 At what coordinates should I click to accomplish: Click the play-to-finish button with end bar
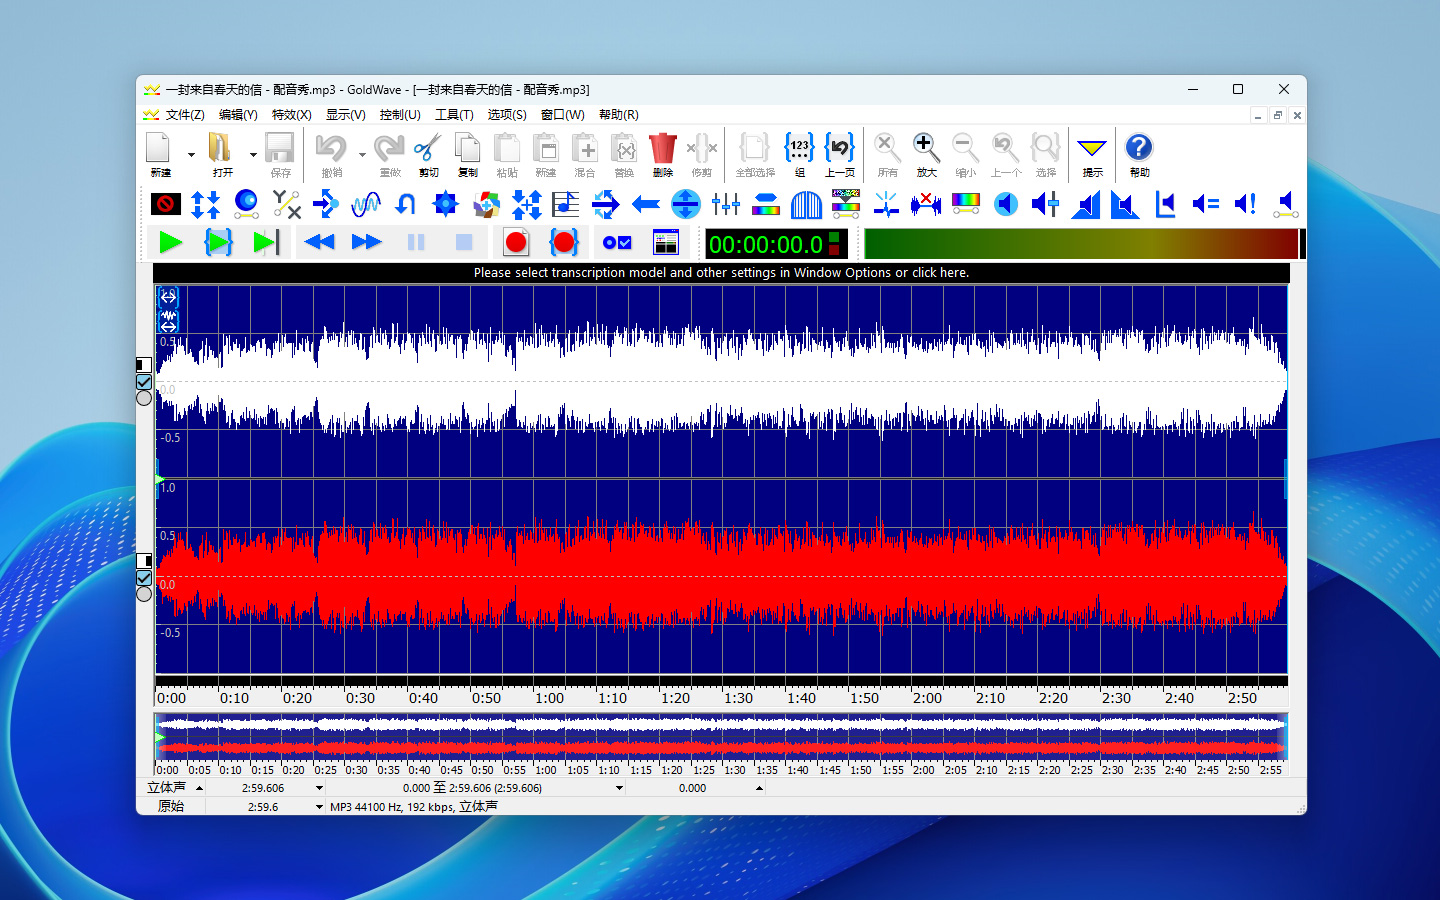(x=266, y=243)
